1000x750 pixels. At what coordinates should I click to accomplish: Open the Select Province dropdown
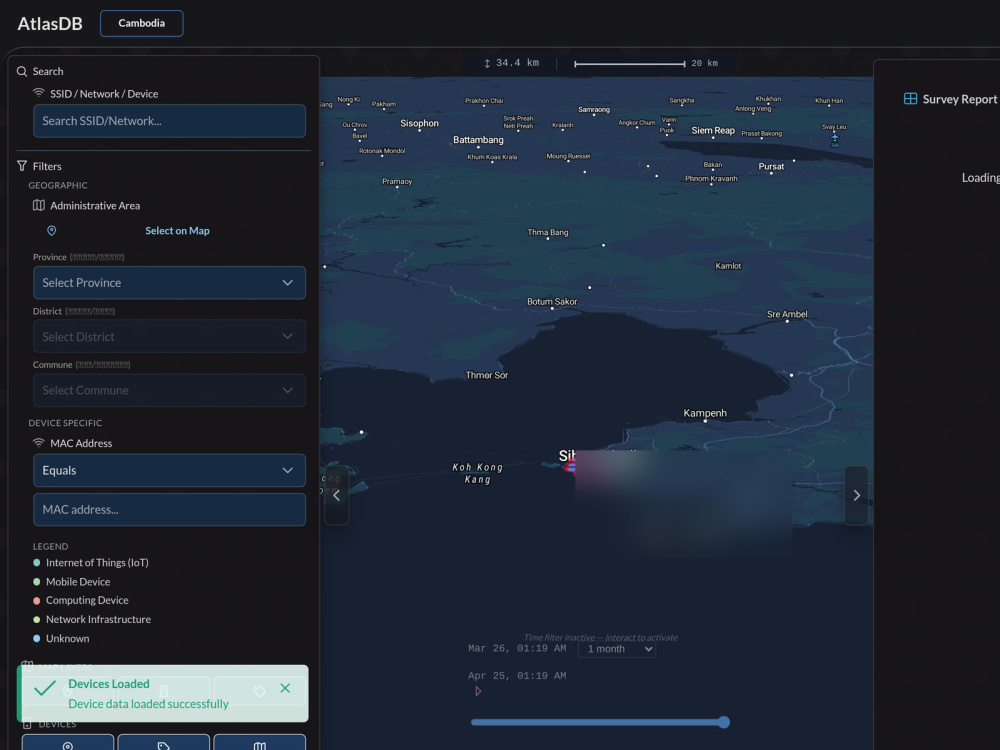tap(169, 283)
